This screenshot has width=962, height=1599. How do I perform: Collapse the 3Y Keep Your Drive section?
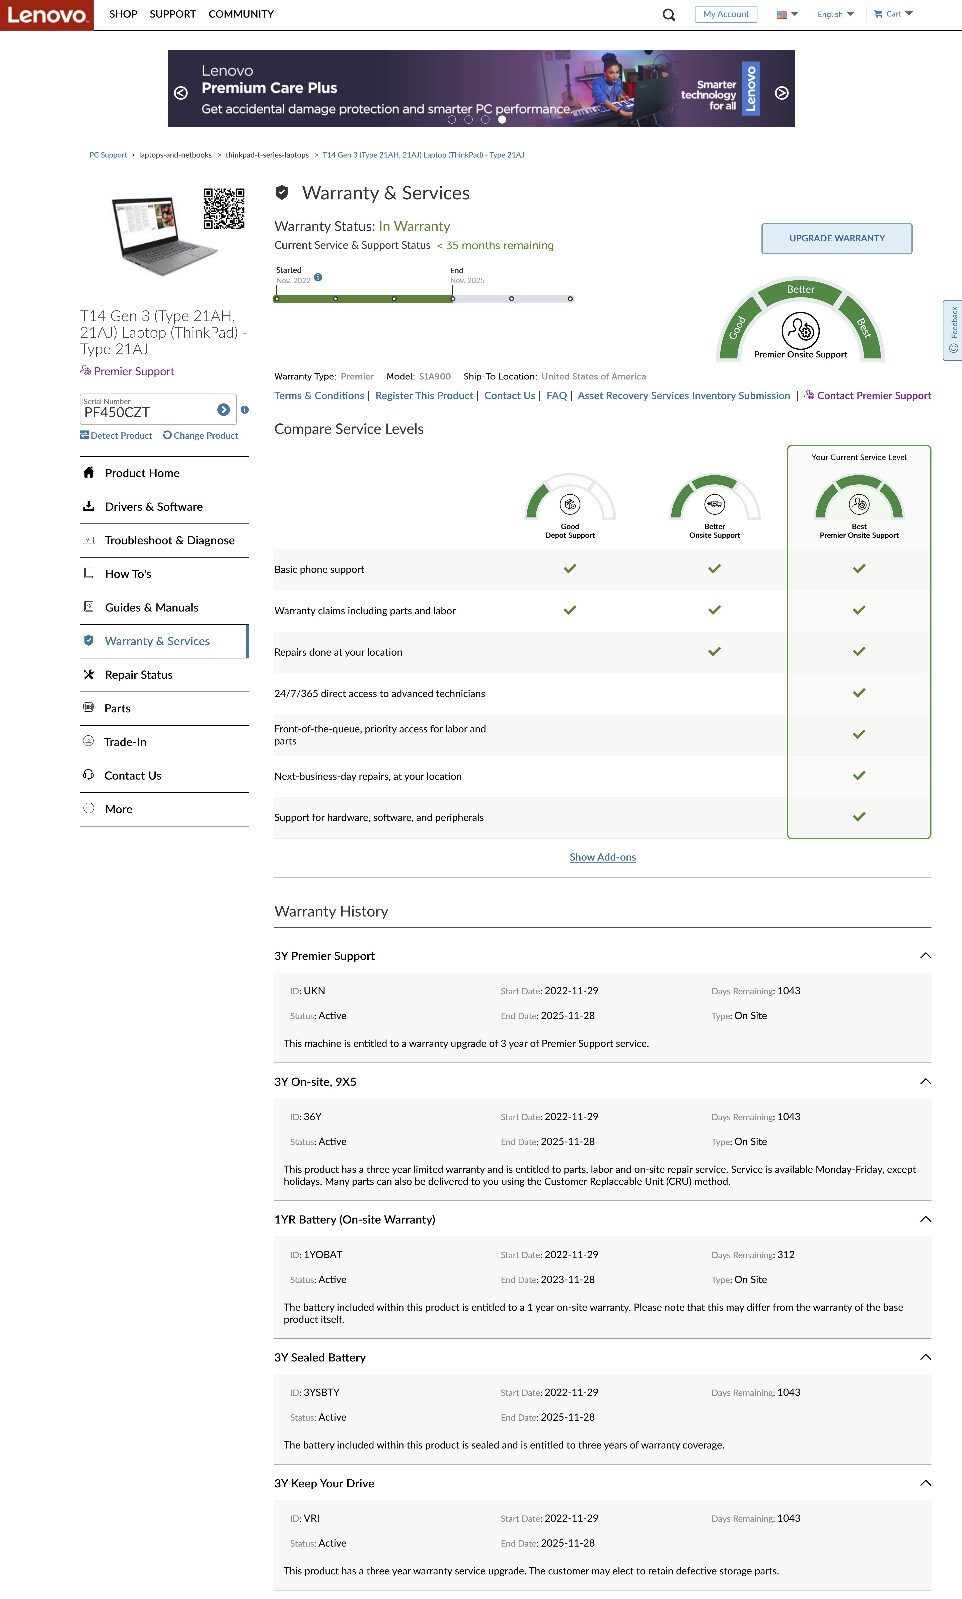tap(925, 1483)
